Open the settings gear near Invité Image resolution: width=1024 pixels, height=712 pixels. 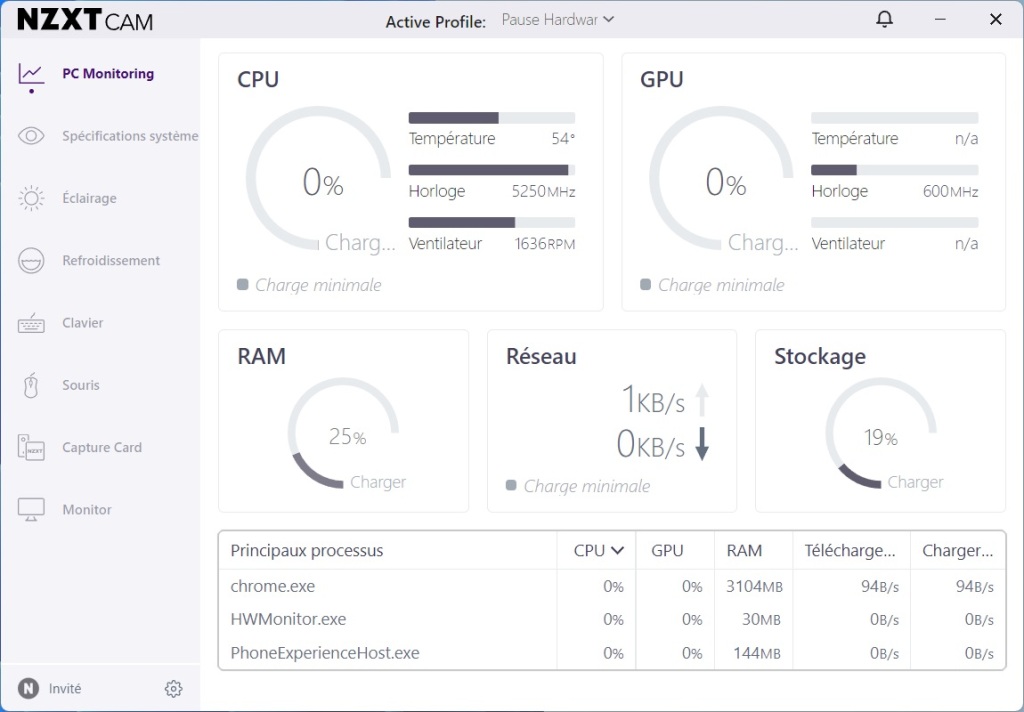[173, 688]
